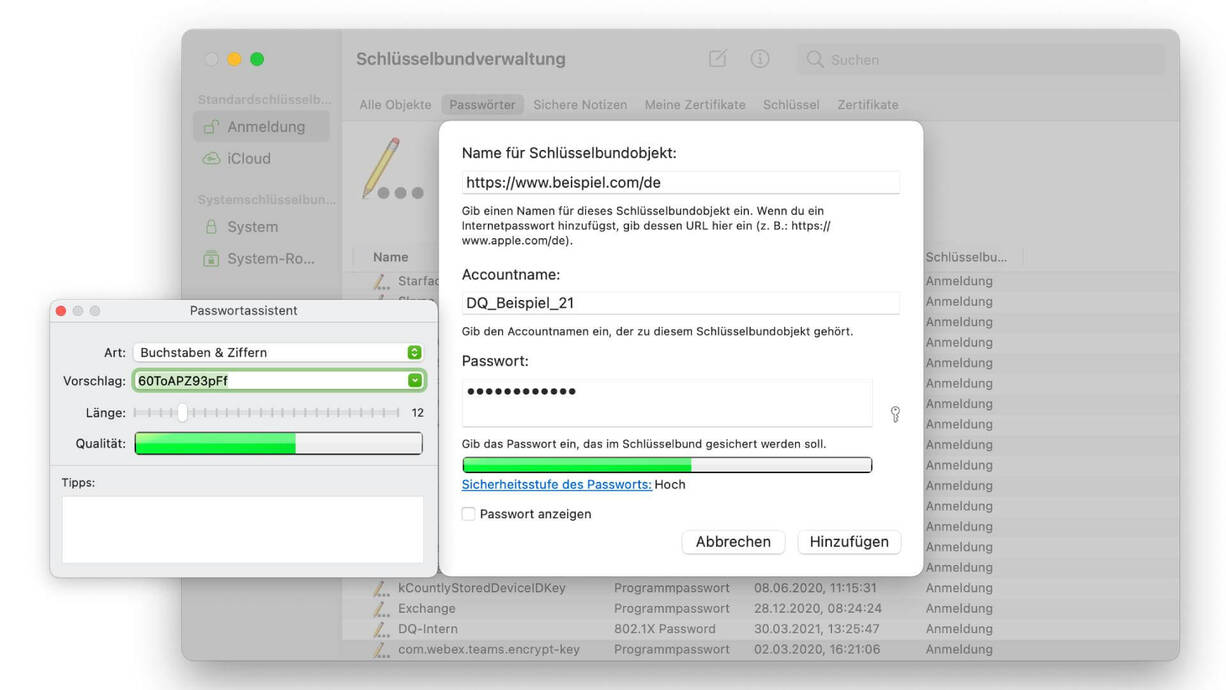1226x690 pixels.
Task: Open the Meine Zertifikate tab
Action: pyautogui.click(x=694, y=104)
